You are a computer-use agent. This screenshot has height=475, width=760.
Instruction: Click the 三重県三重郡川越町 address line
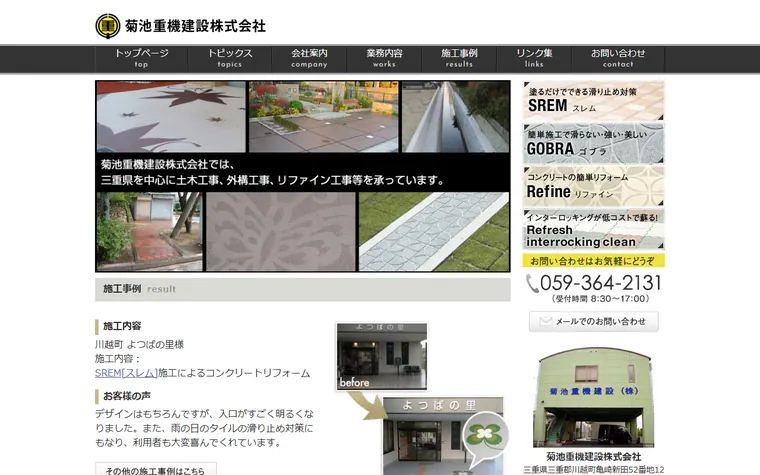[594, 470]
